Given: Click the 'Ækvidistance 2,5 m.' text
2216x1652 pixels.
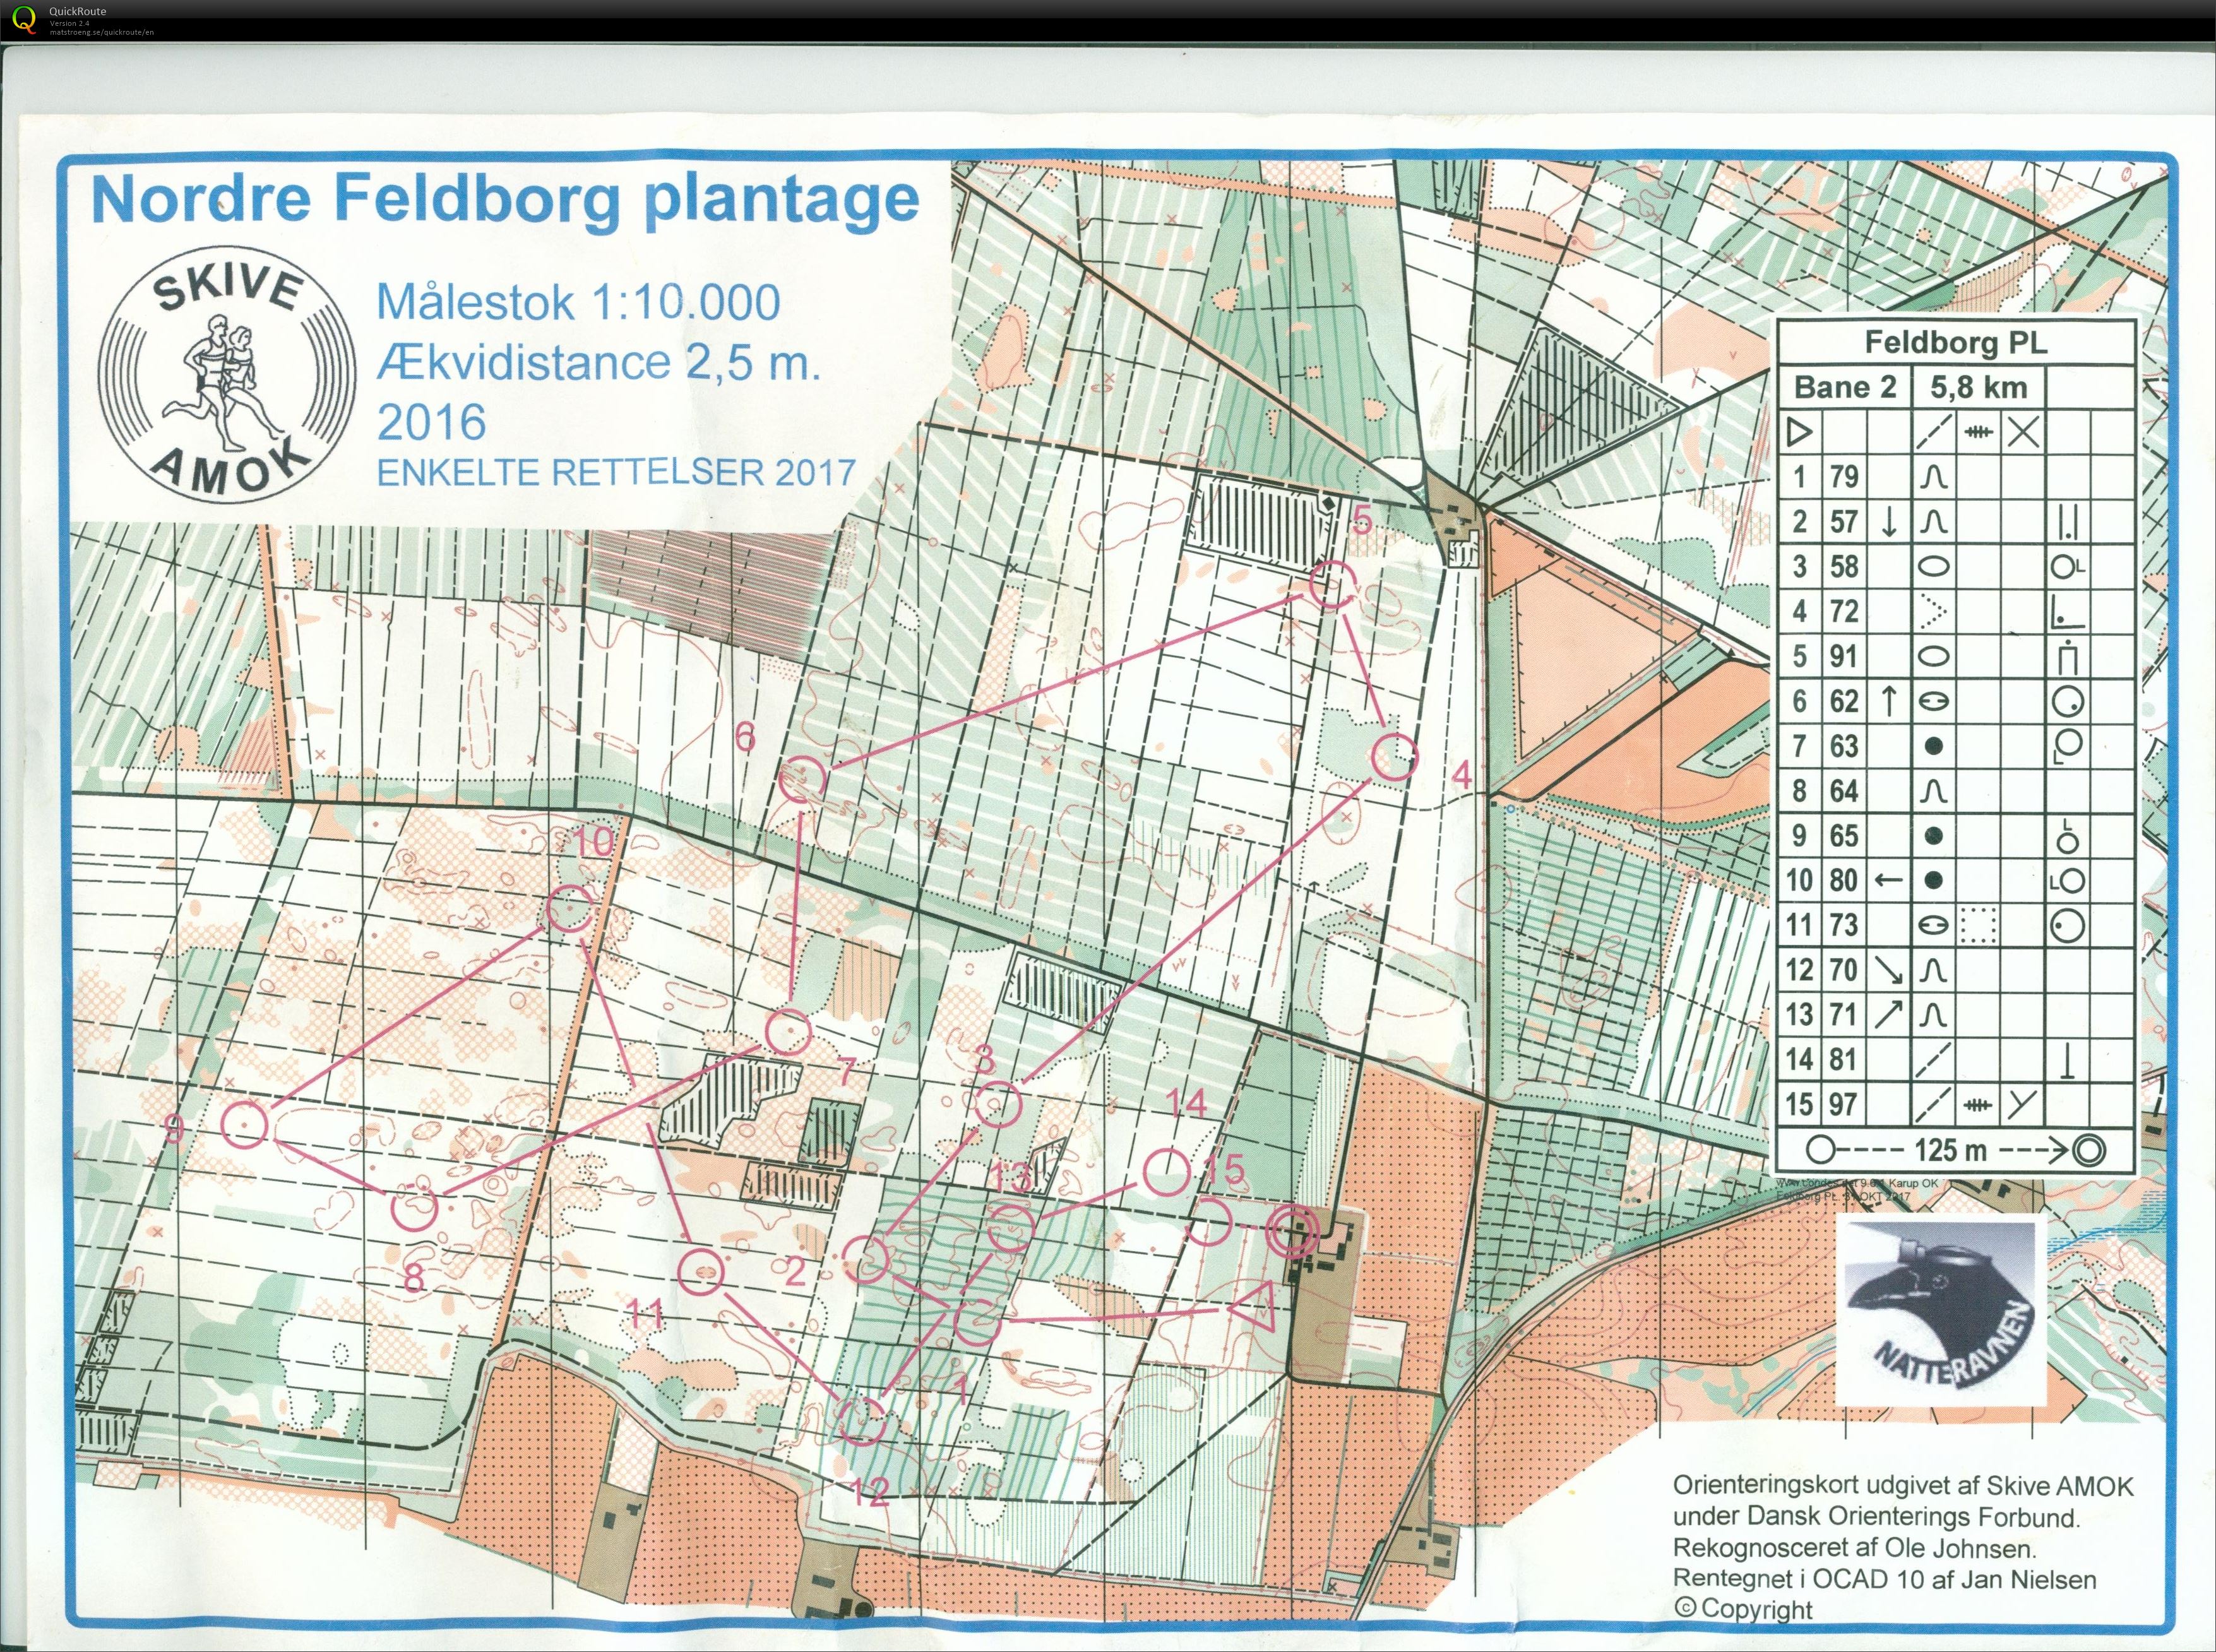Looking at the screenshot, I should click(x=598, y=362).
